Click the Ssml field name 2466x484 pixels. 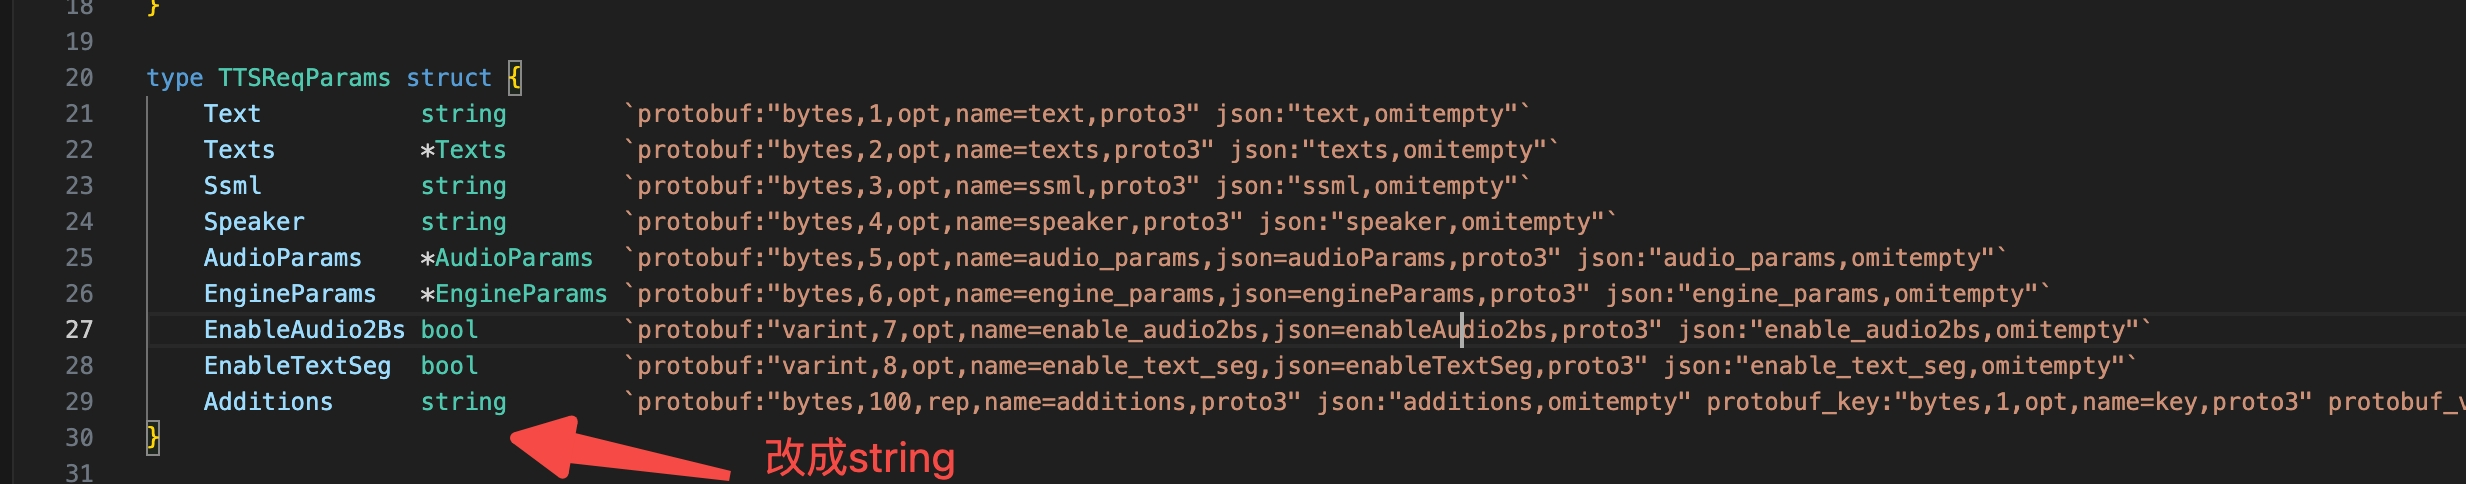pos(232,186)
